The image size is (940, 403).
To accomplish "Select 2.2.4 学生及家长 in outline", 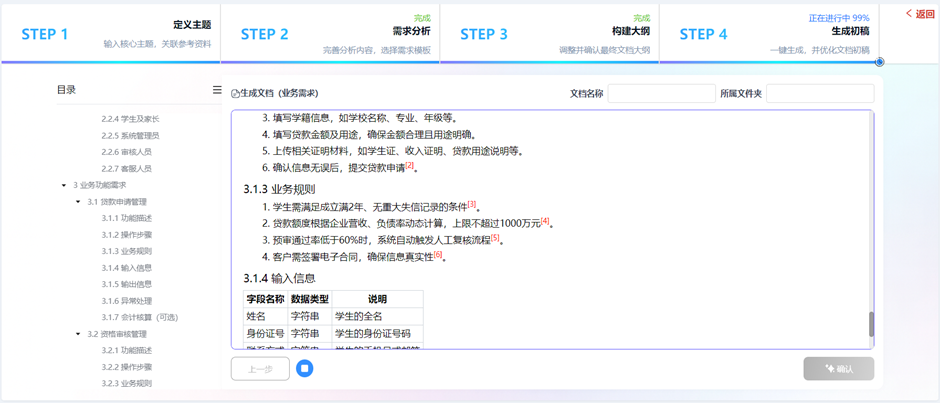I will pyautogui.click(x=130, y=119).
